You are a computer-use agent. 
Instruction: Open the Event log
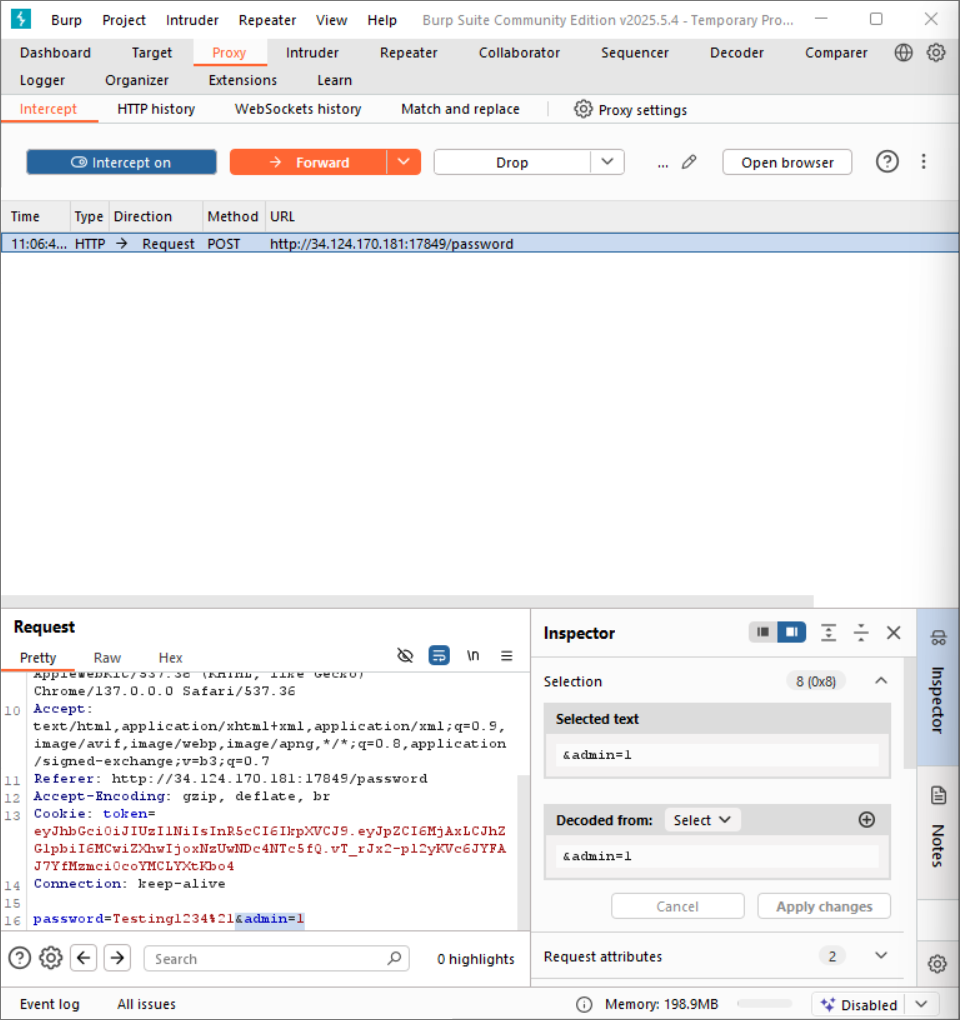49,1004
